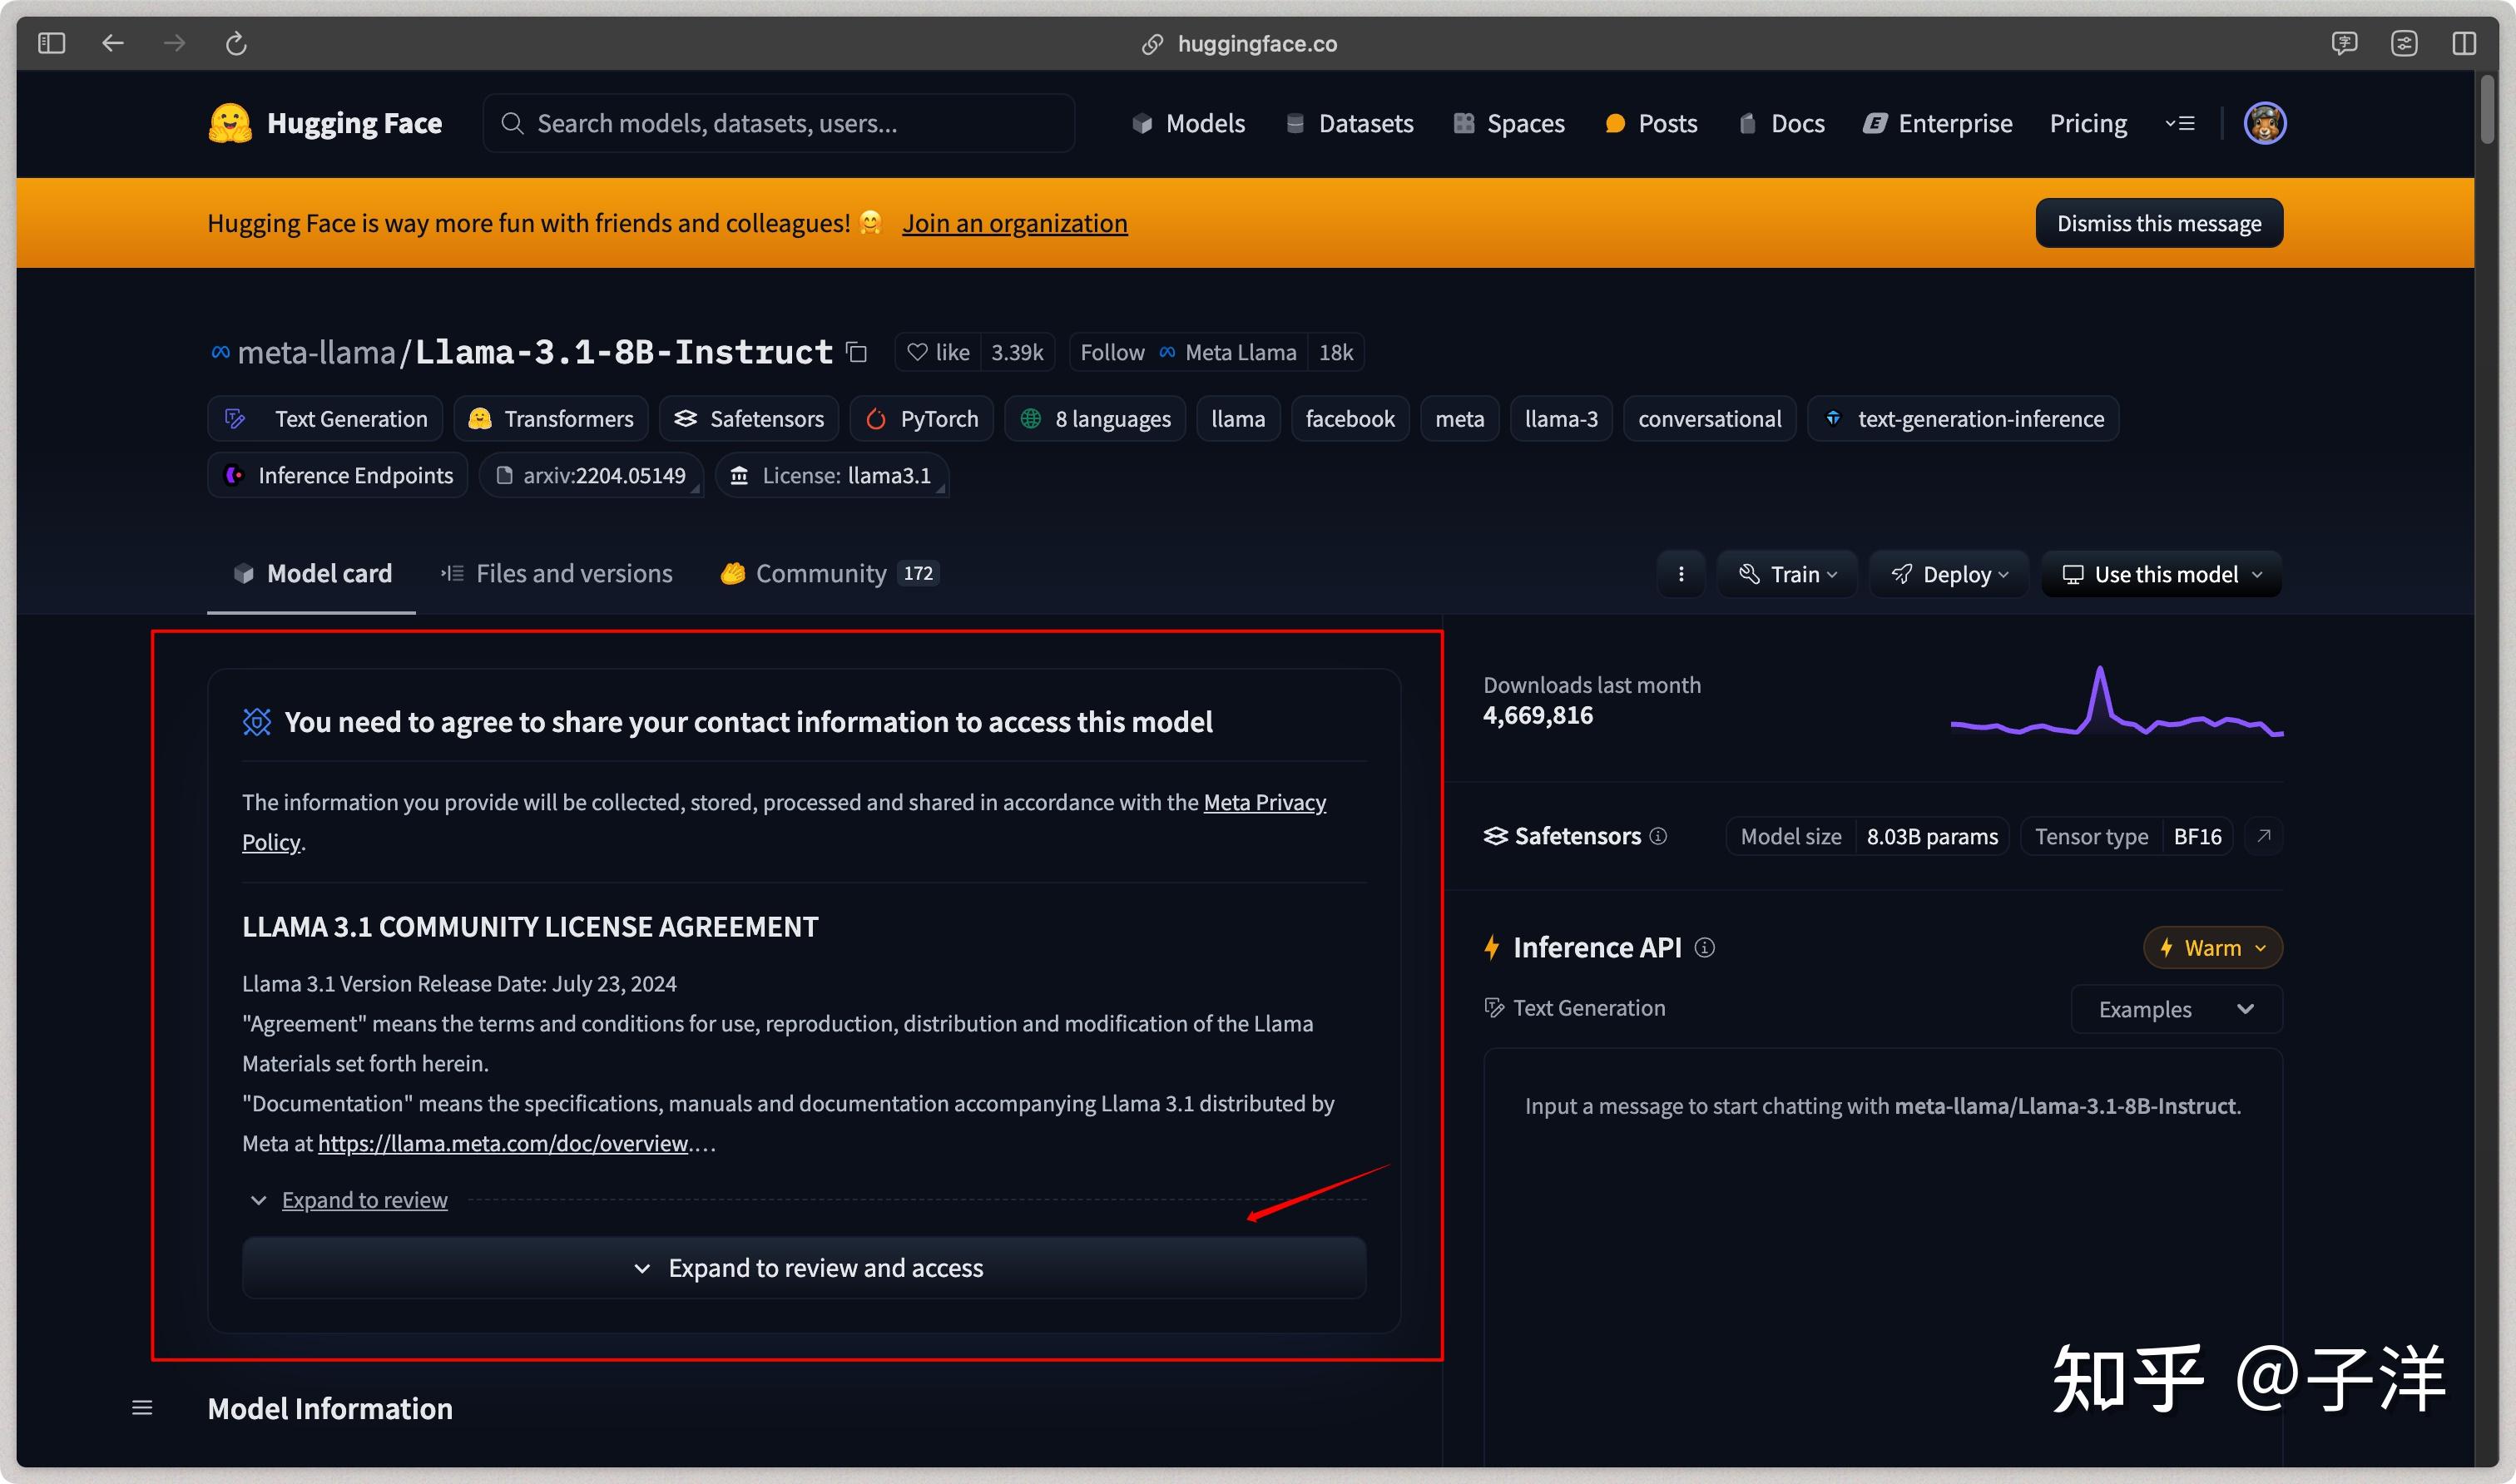This screenshot has width=2516, height=1484.
Task: Click Inference API info icon
Action: pos(1705,947)
